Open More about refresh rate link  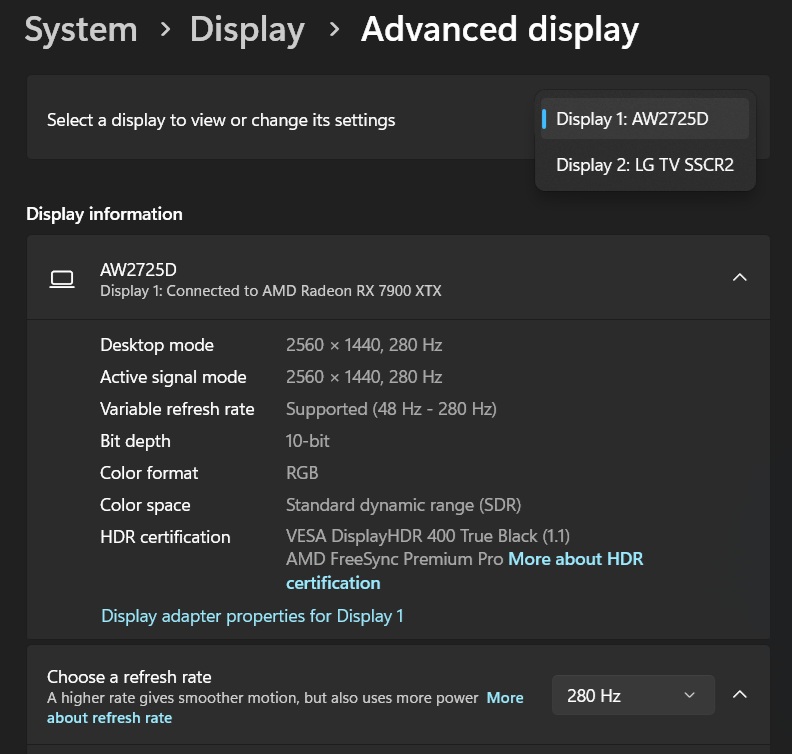[x=285, y=708]
